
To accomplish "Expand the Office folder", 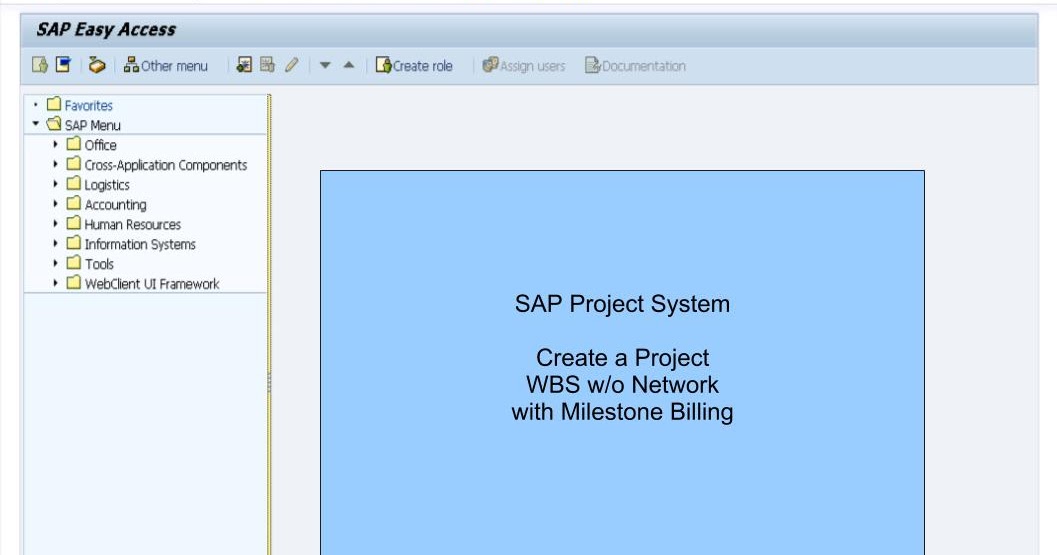I will pyautogui.click(x=55, y=144).
